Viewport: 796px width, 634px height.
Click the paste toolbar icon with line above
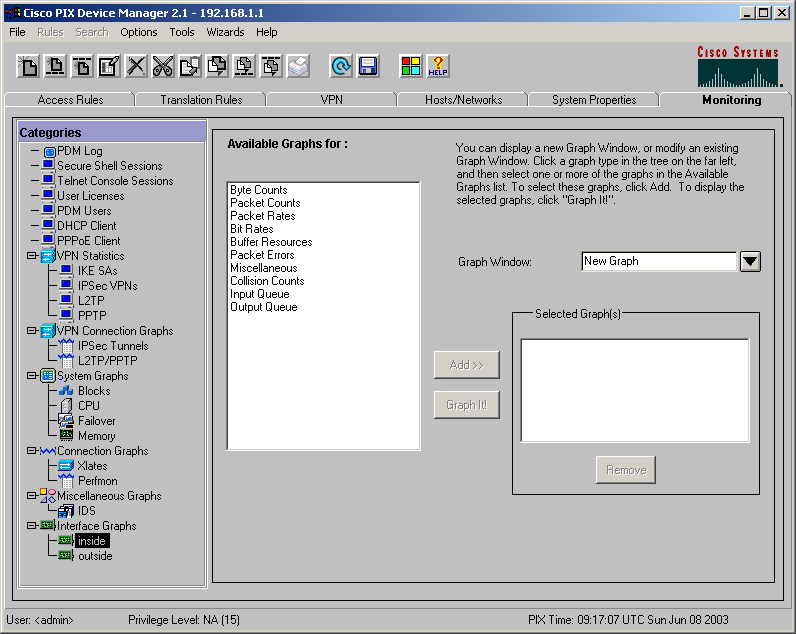pos(272,66)
